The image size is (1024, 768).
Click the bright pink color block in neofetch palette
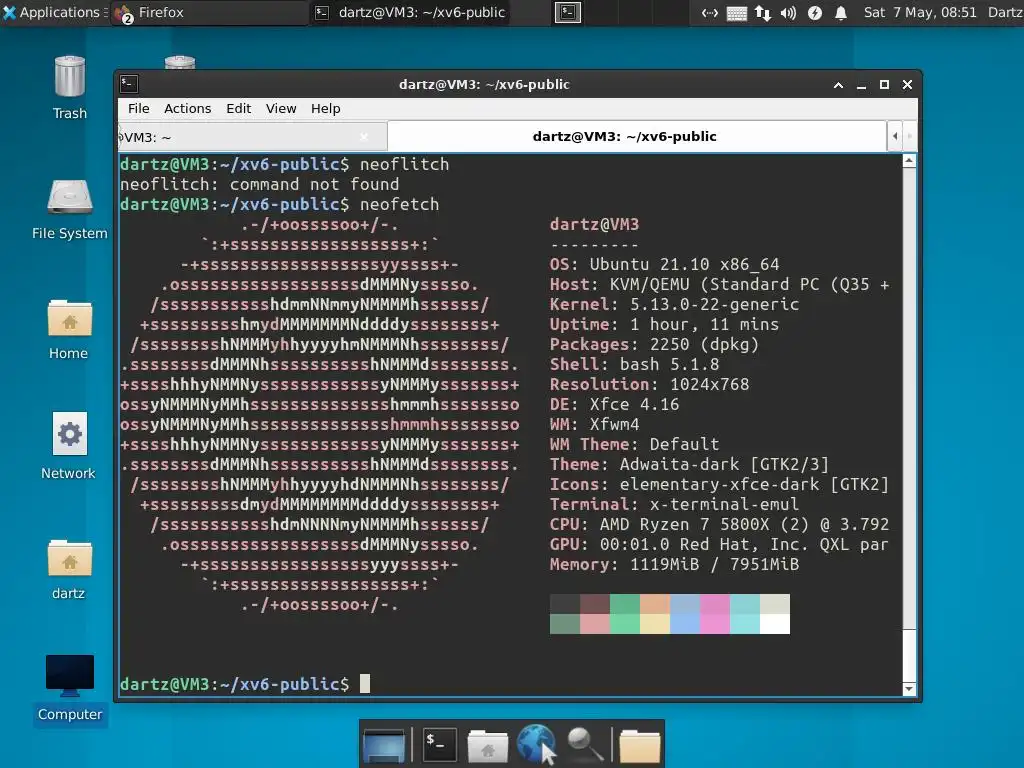[x=714, y=624]
